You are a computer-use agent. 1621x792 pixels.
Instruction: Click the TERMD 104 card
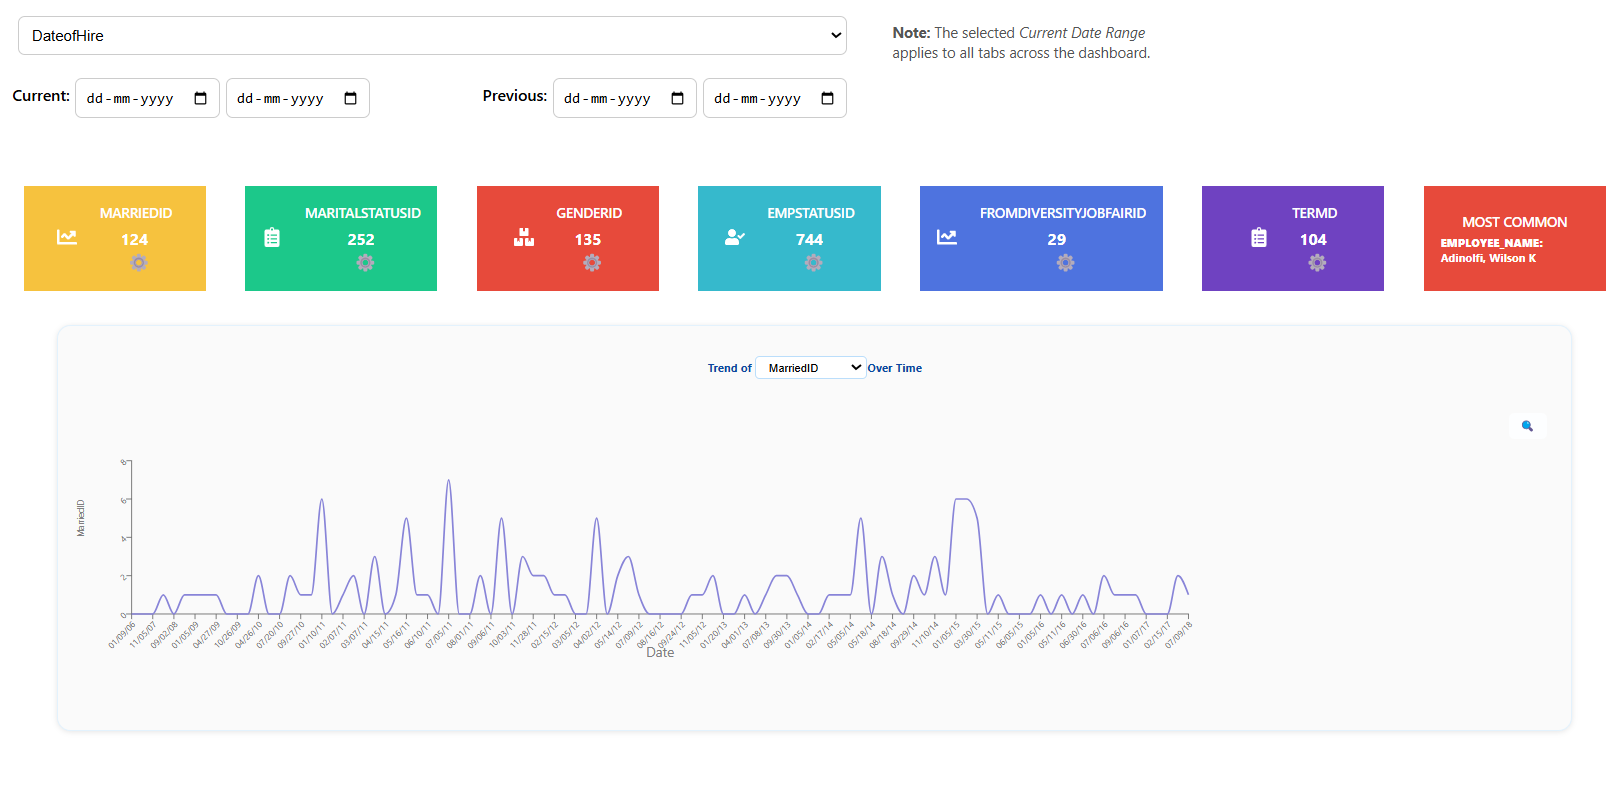point(1293,238)
